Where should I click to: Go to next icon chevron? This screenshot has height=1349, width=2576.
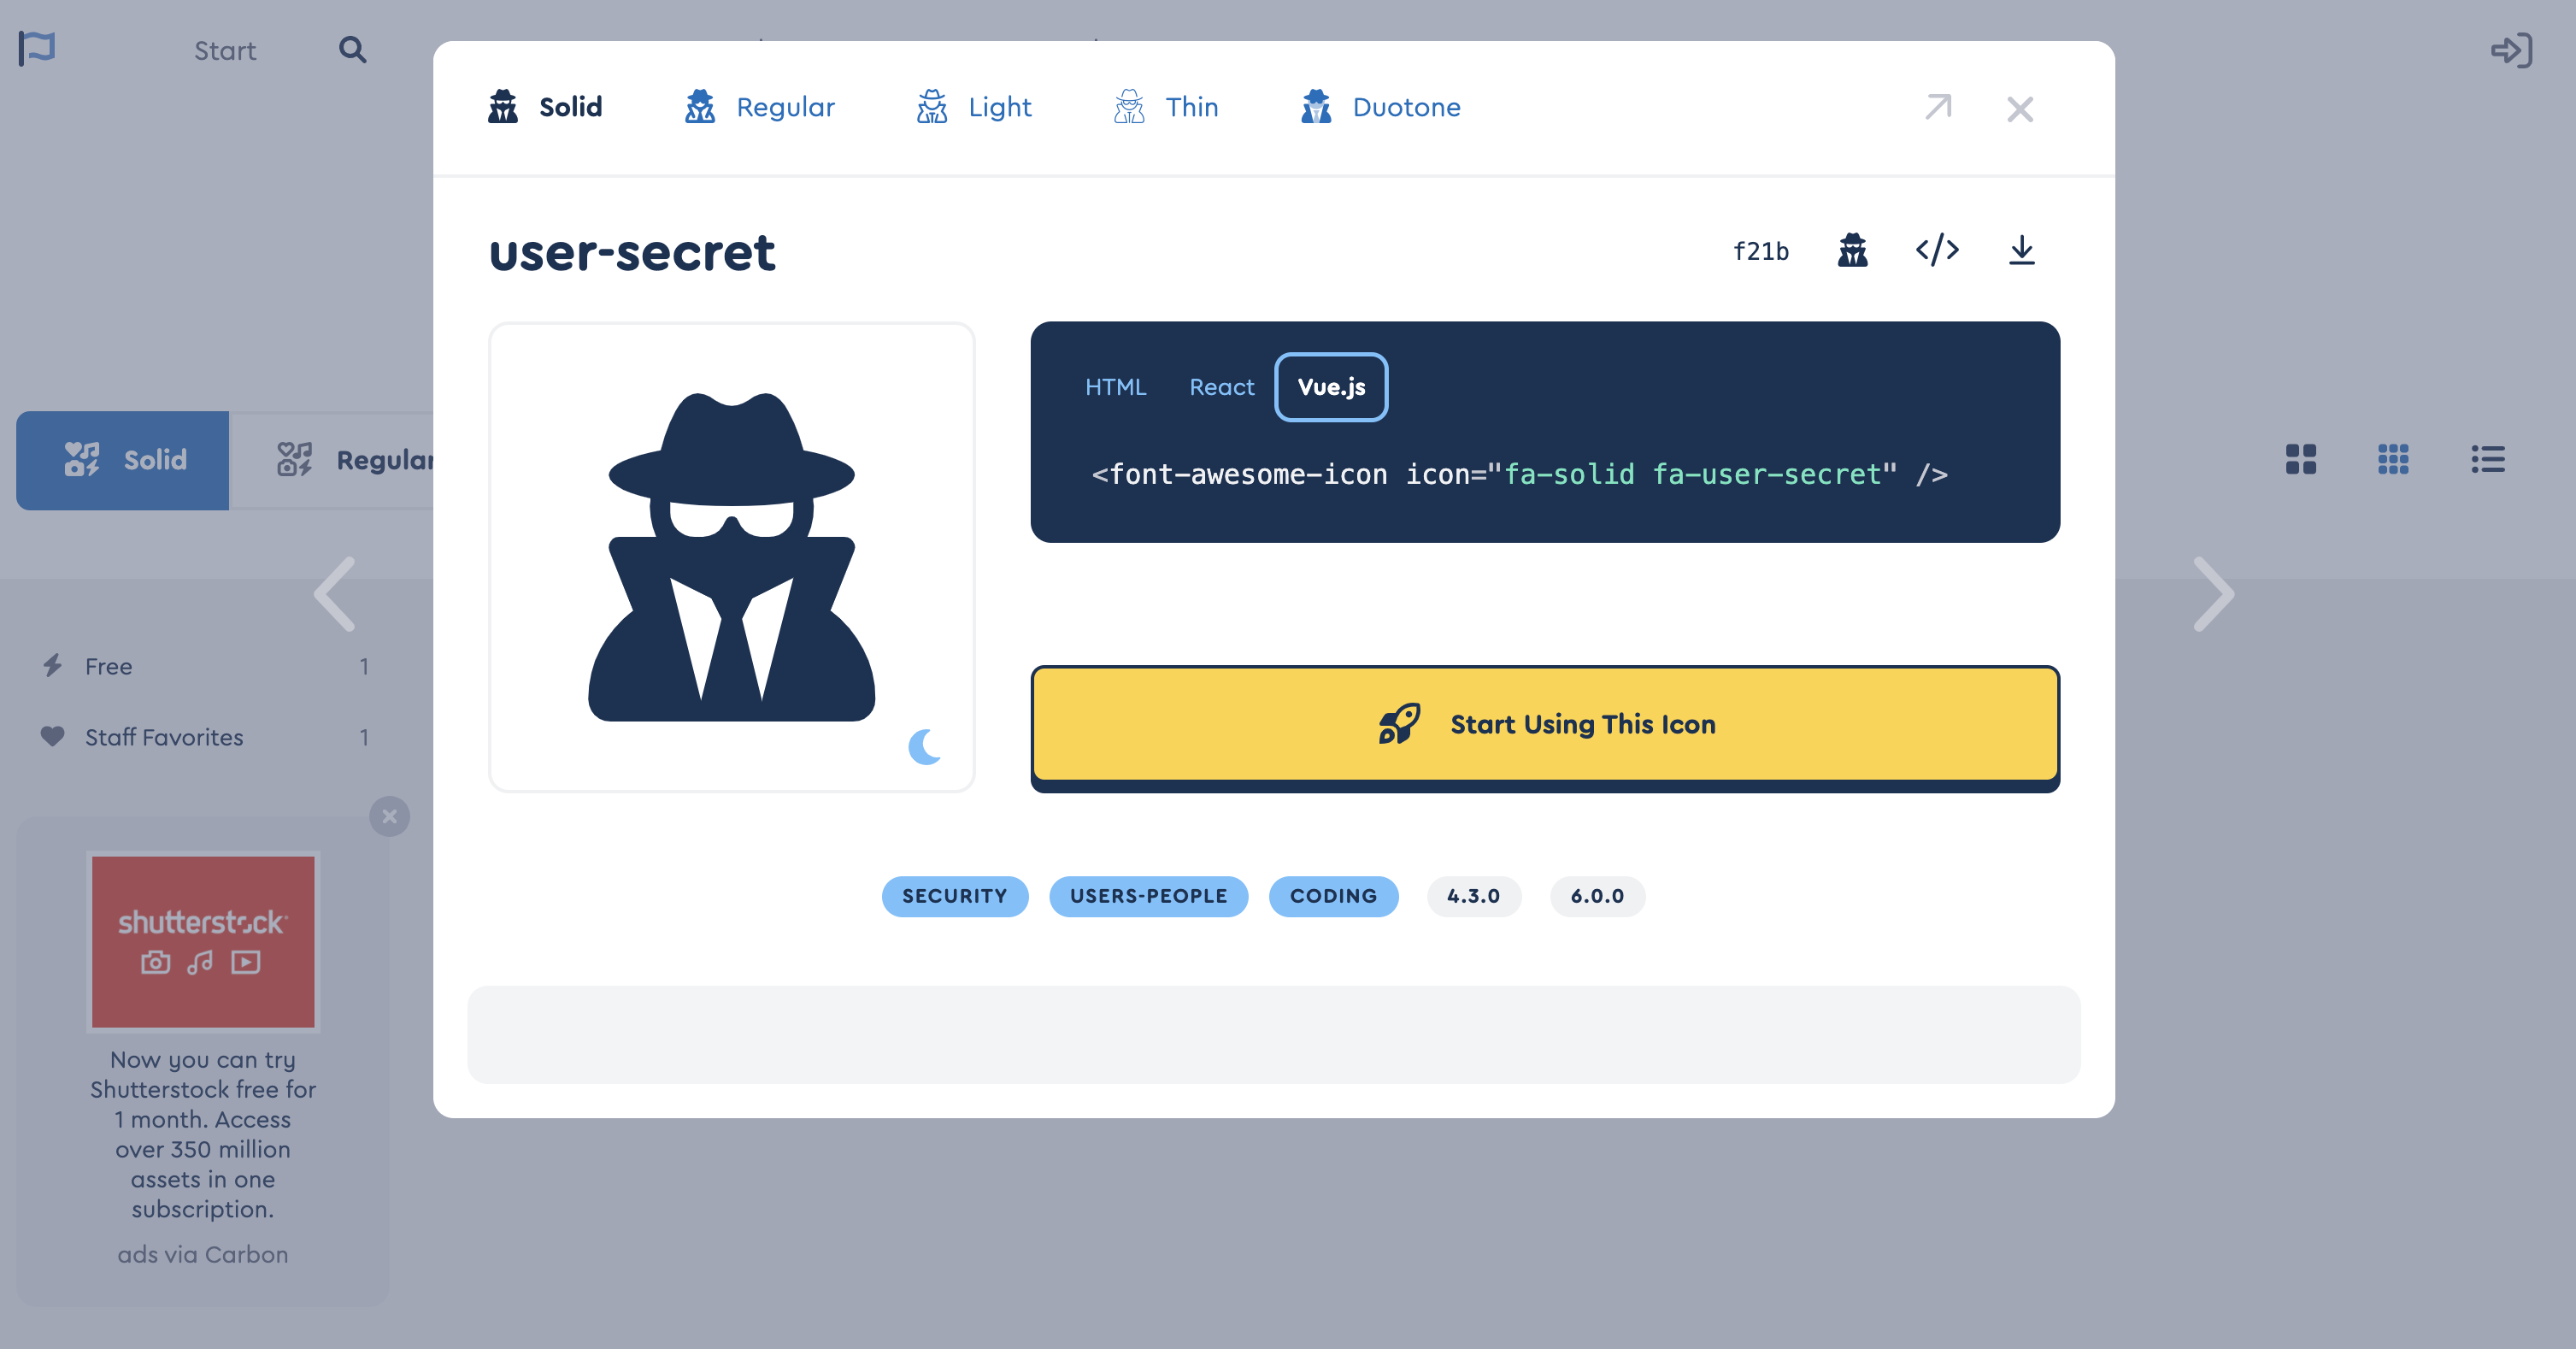(x=2213, y=594)
